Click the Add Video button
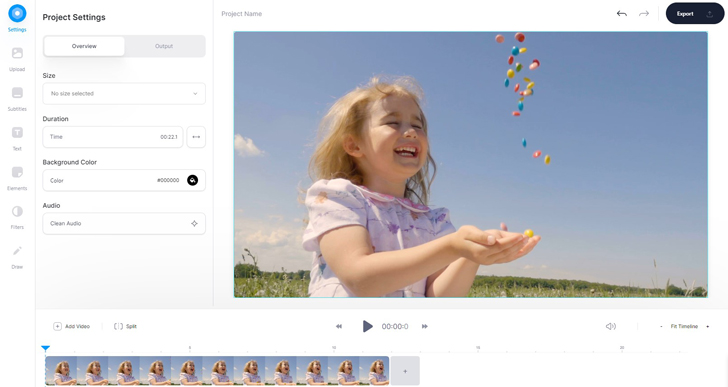 coord(72,326)
